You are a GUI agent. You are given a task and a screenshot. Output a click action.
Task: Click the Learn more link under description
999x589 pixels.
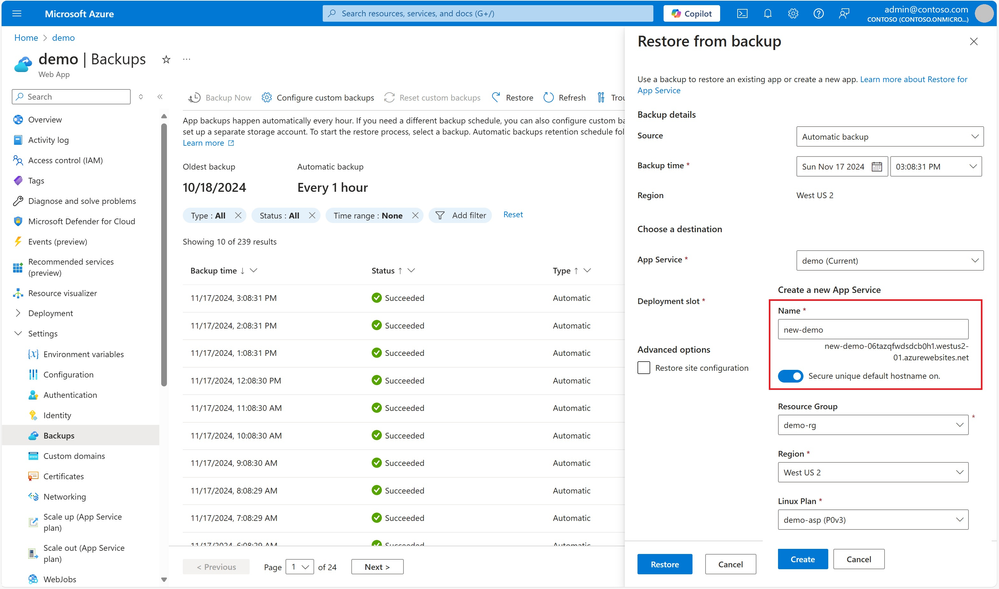coord(208,143)
